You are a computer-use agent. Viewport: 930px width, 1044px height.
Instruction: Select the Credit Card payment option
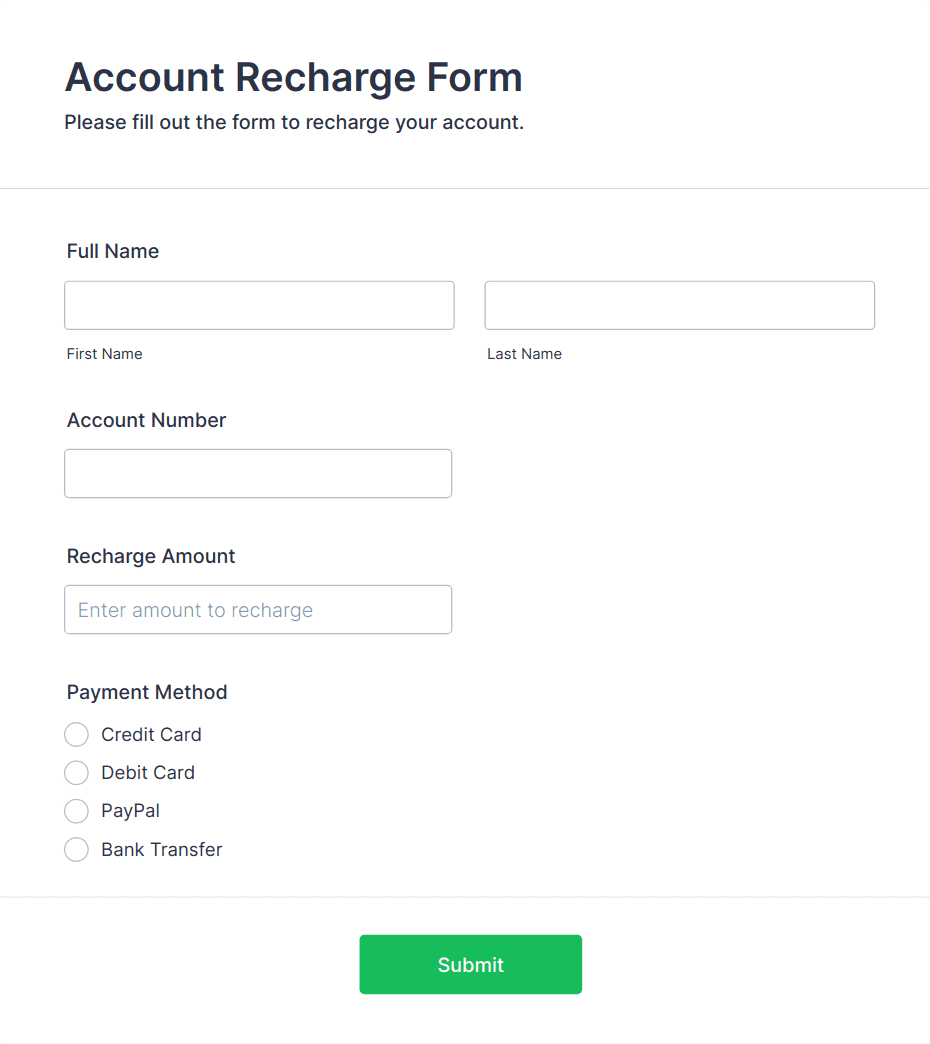76,734
